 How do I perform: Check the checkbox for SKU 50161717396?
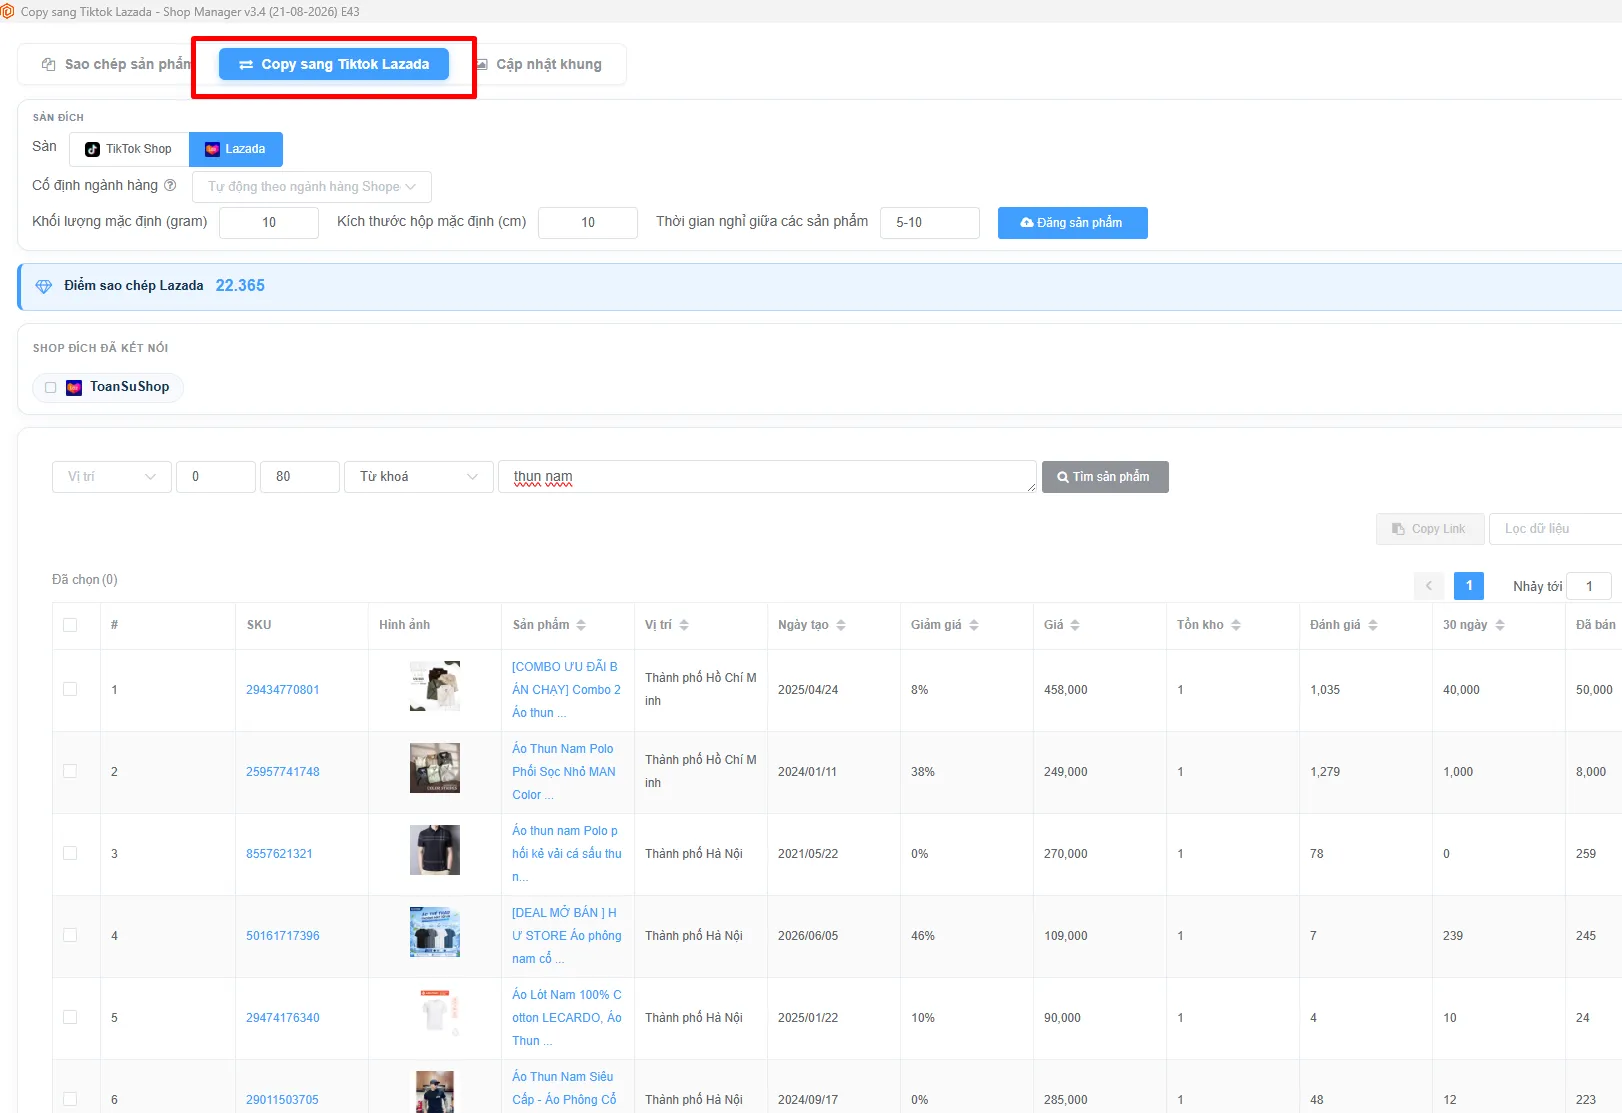point(70,935)
